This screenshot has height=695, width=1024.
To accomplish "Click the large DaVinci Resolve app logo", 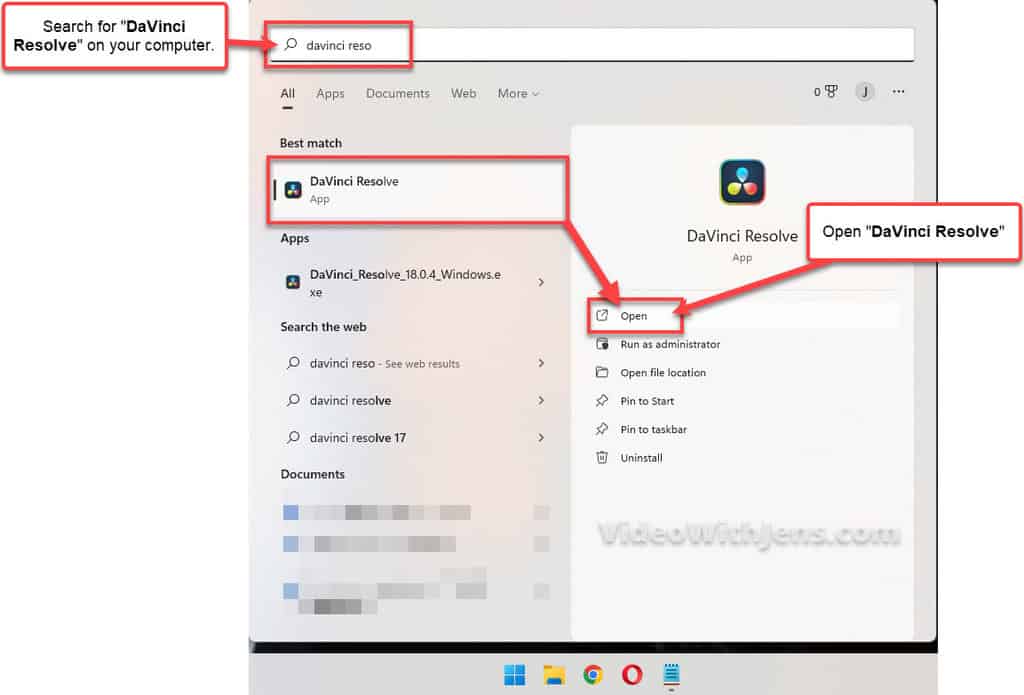I will pyautogui.click(x=742, y=182).
